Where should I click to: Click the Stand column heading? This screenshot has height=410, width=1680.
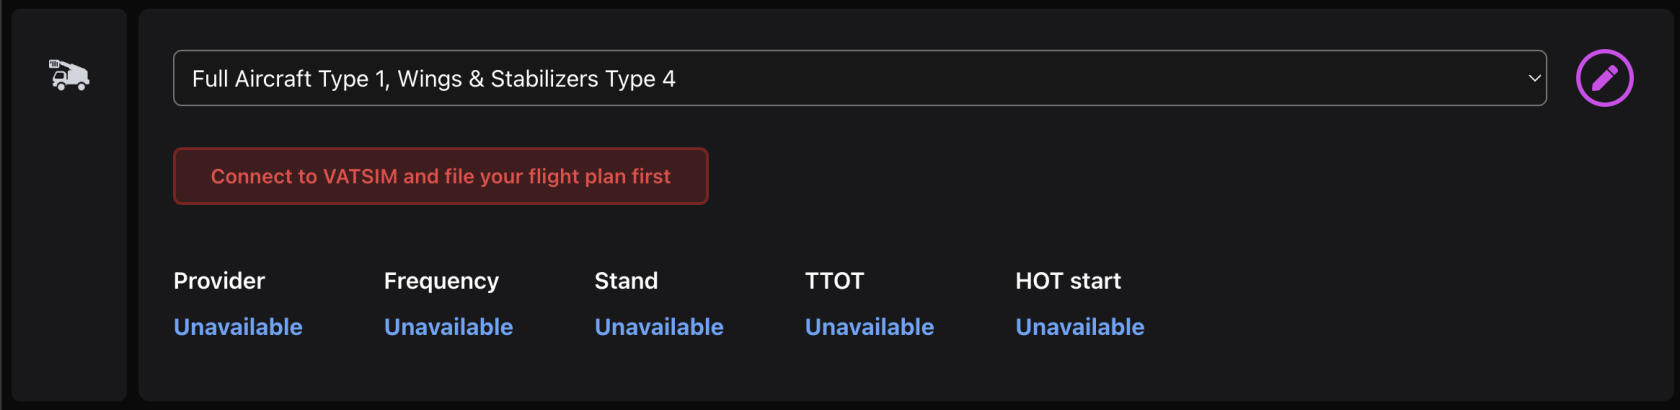click(x=626, y=281)
